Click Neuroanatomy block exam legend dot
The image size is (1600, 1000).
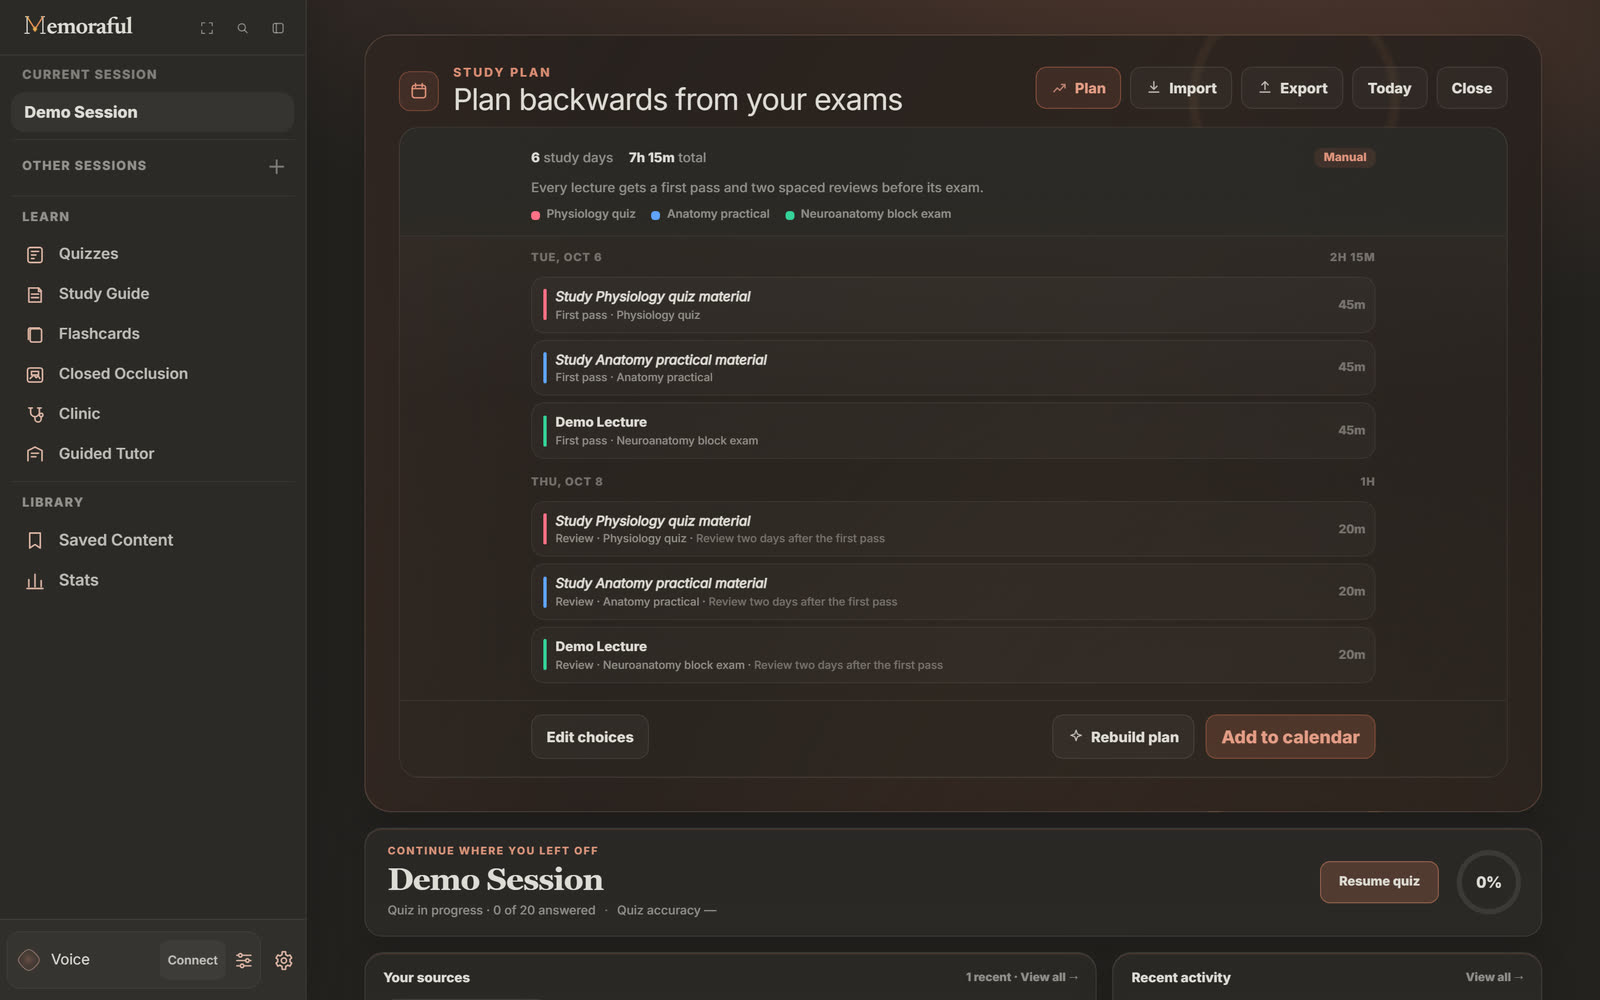click(x=790, y=215)
